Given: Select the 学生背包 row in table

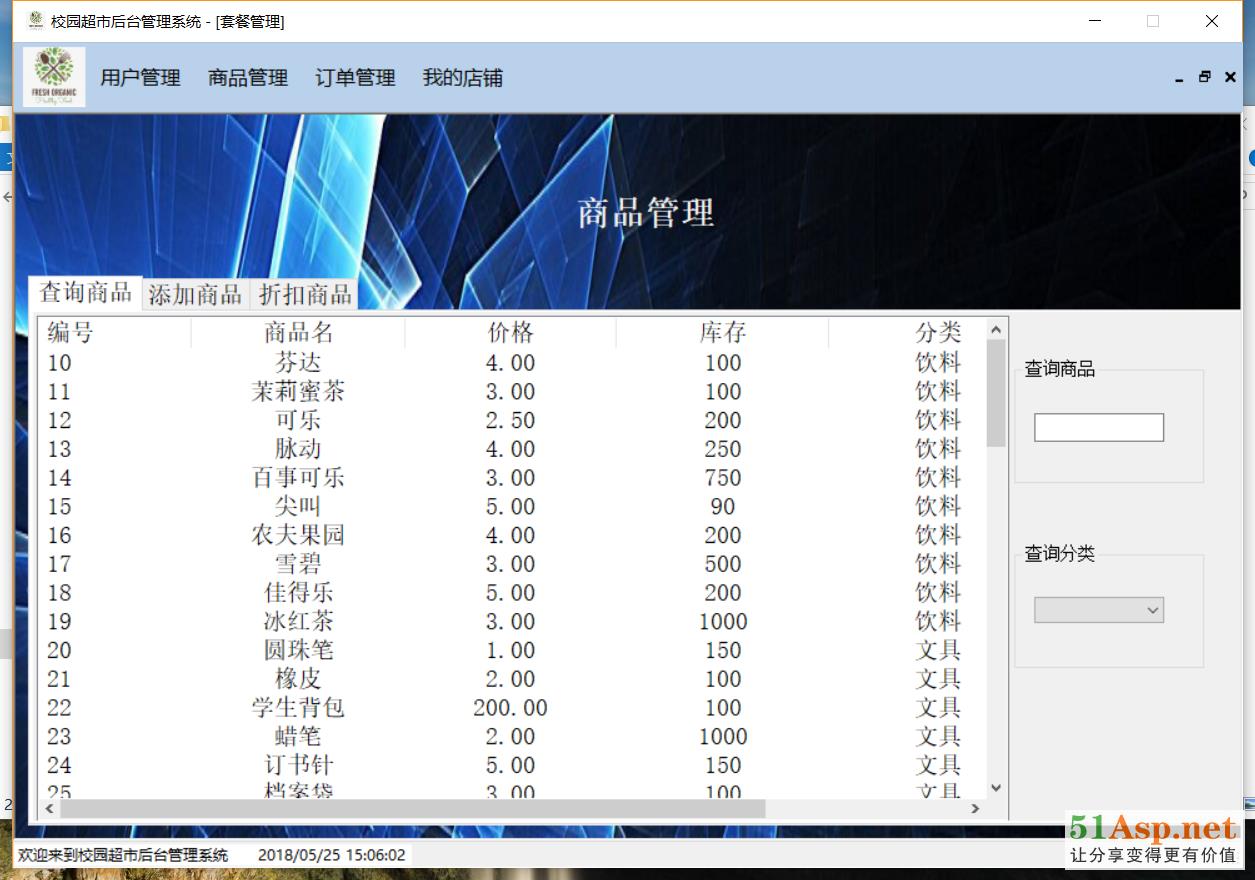Looking at the screenshot, I should pos(298,708).
